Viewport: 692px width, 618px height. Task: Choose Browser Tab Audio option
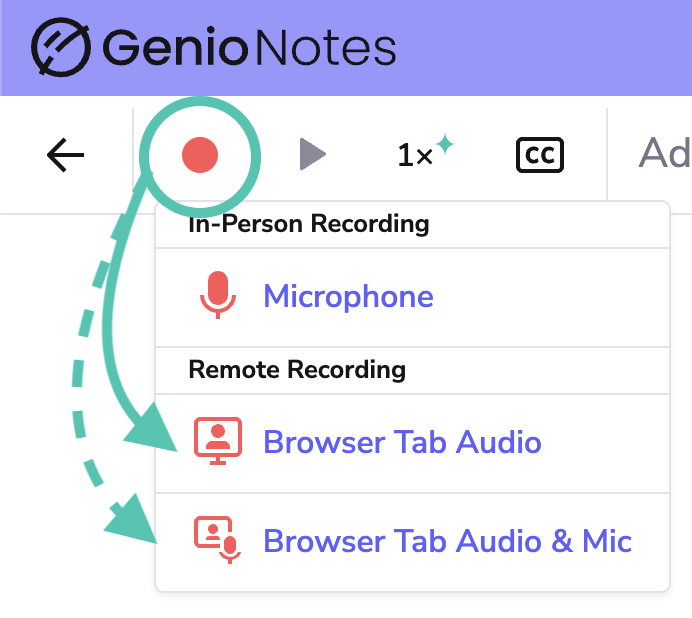click(413, 443)
